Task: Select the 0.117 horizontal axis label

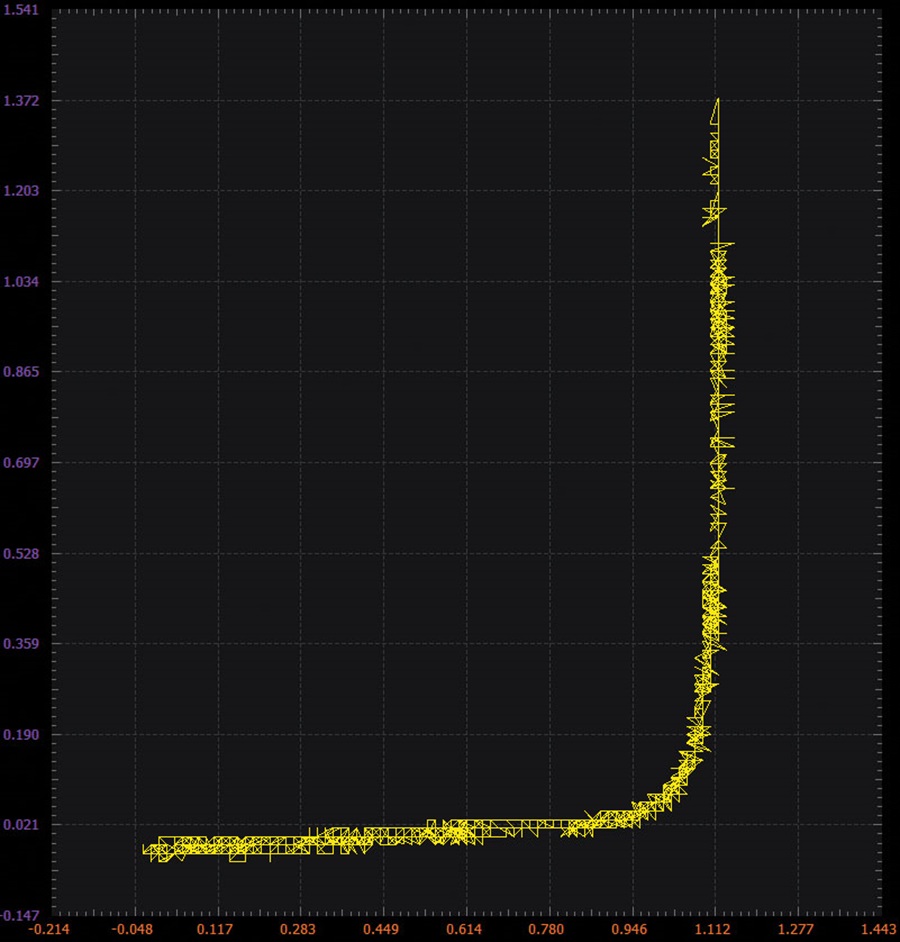Action: [x=215, y=930]
